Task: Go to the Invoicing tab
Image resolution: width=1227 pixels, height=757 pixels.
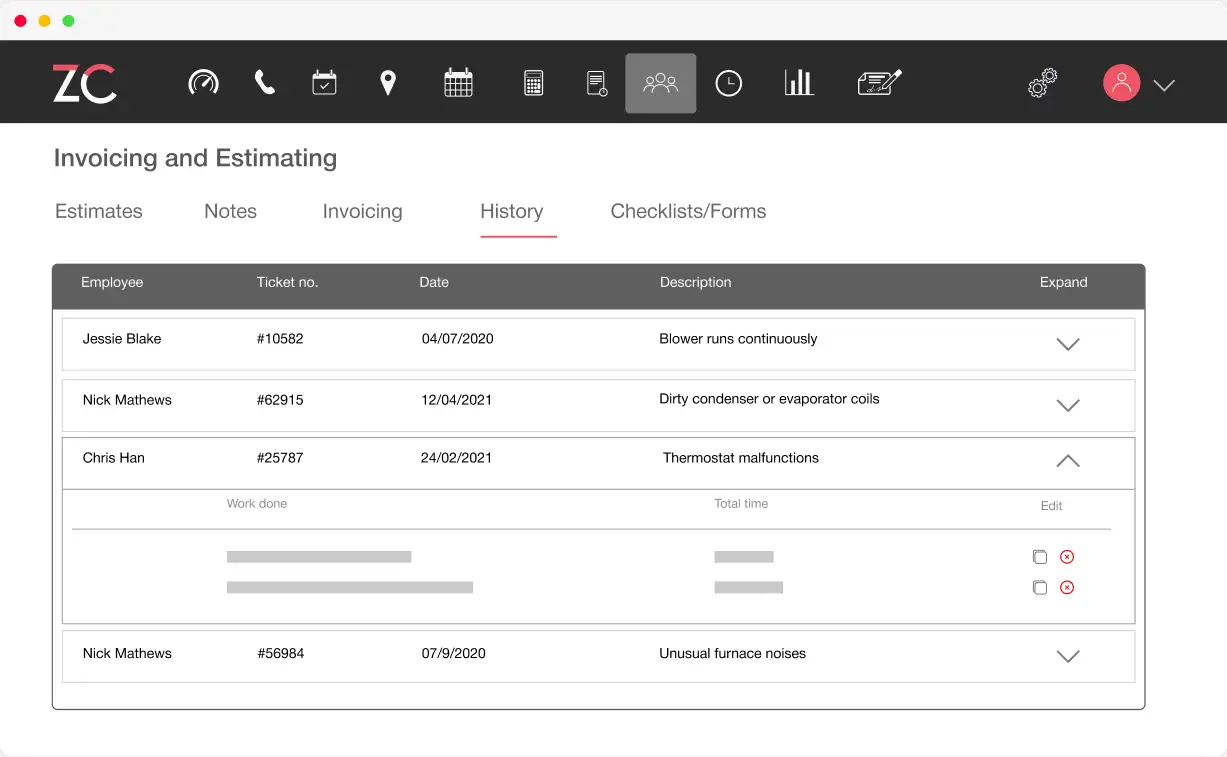Action: pyautogui.click(x=362, y=211)
